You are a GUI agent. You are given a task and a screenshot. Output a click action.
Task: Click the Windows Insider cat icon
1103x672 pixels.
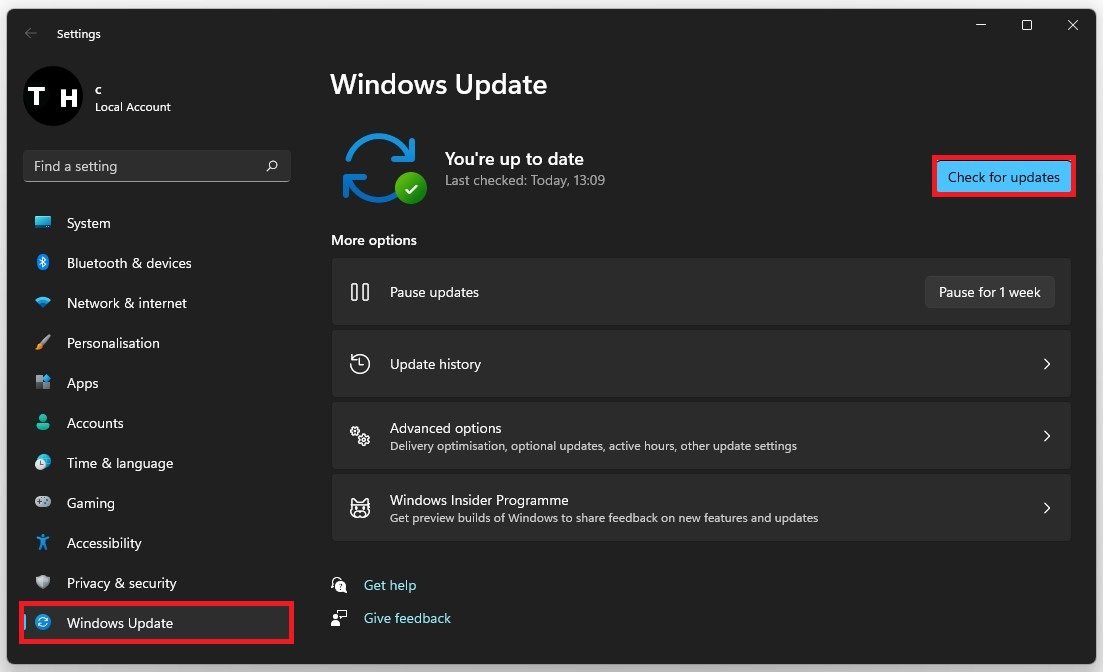coord(359,508)
